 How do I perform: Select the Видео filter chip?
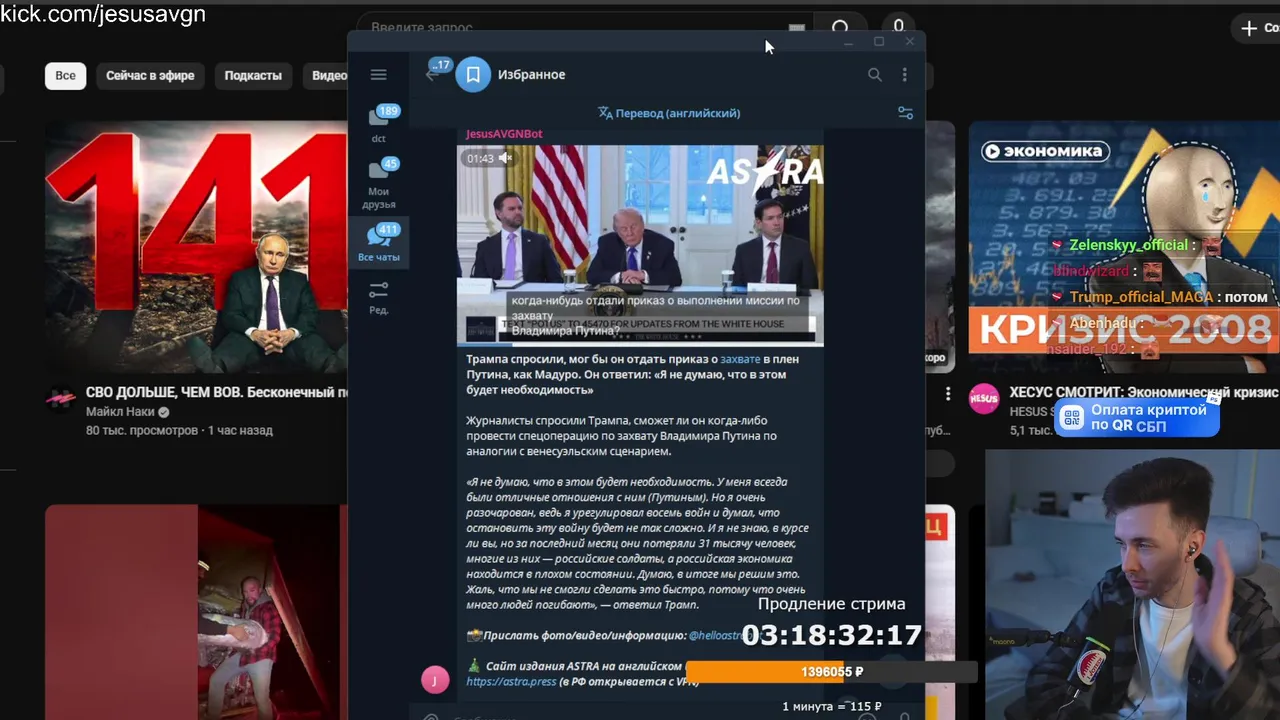tap(329, 75)
